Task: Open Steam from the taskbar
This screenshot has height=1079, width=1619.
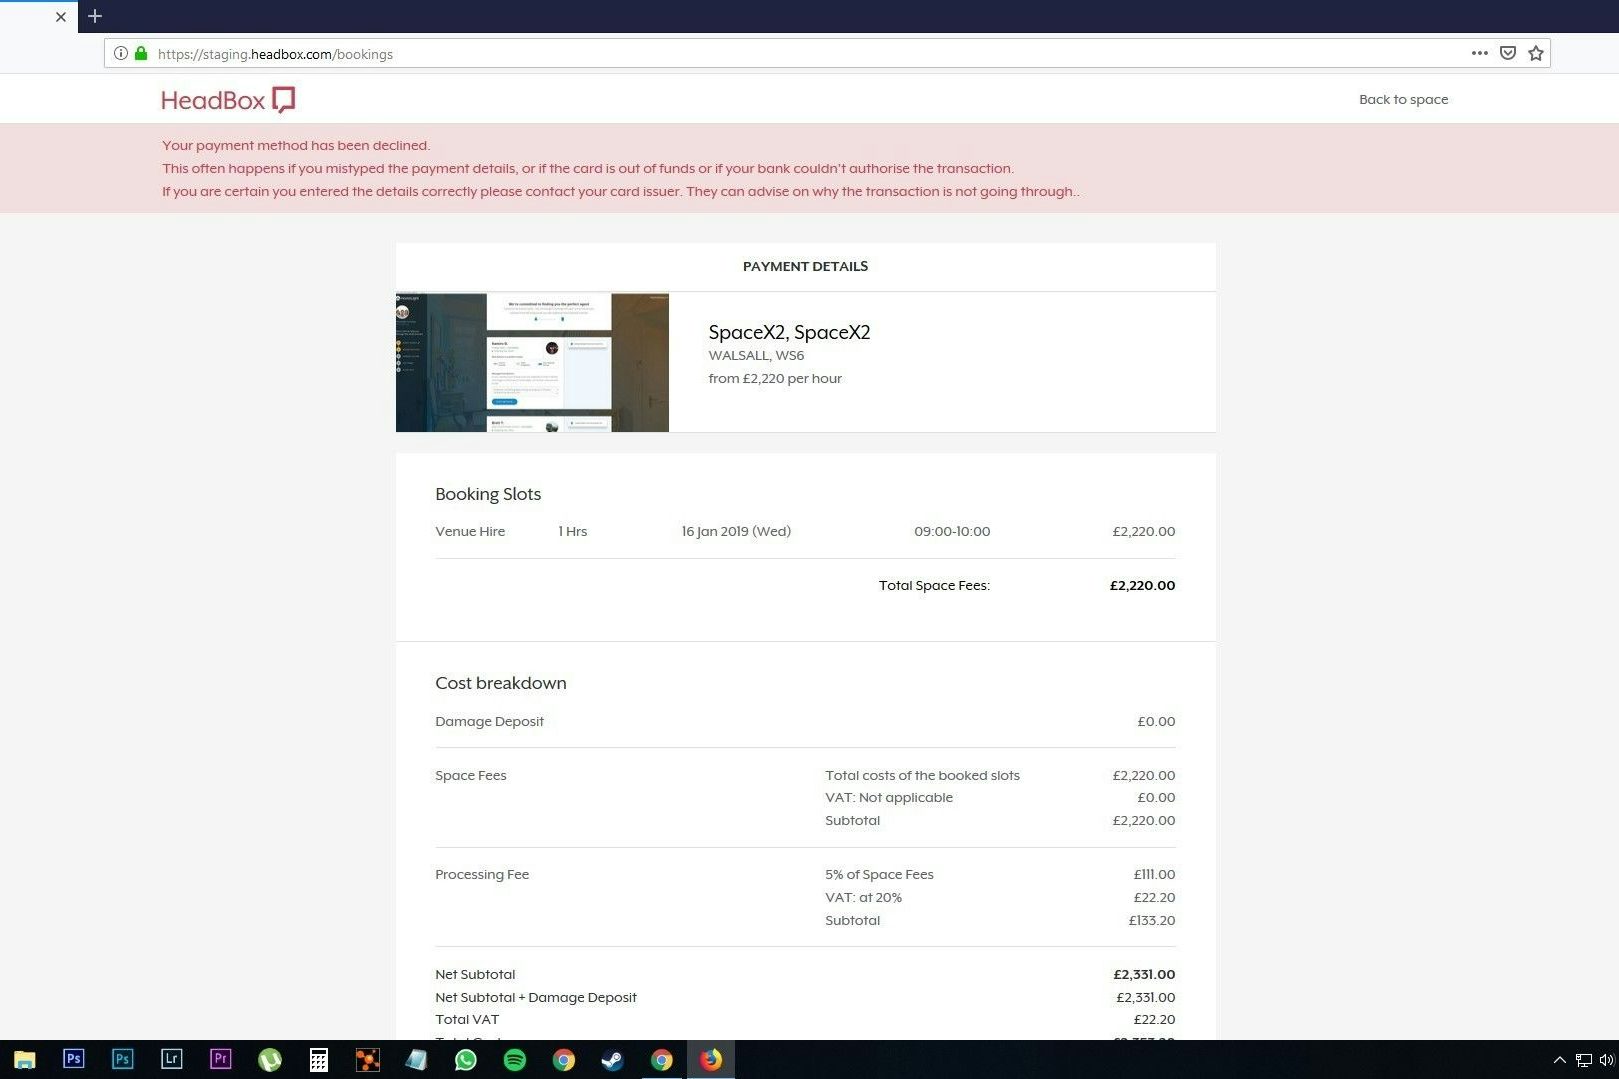Action: click(613, 1059)
